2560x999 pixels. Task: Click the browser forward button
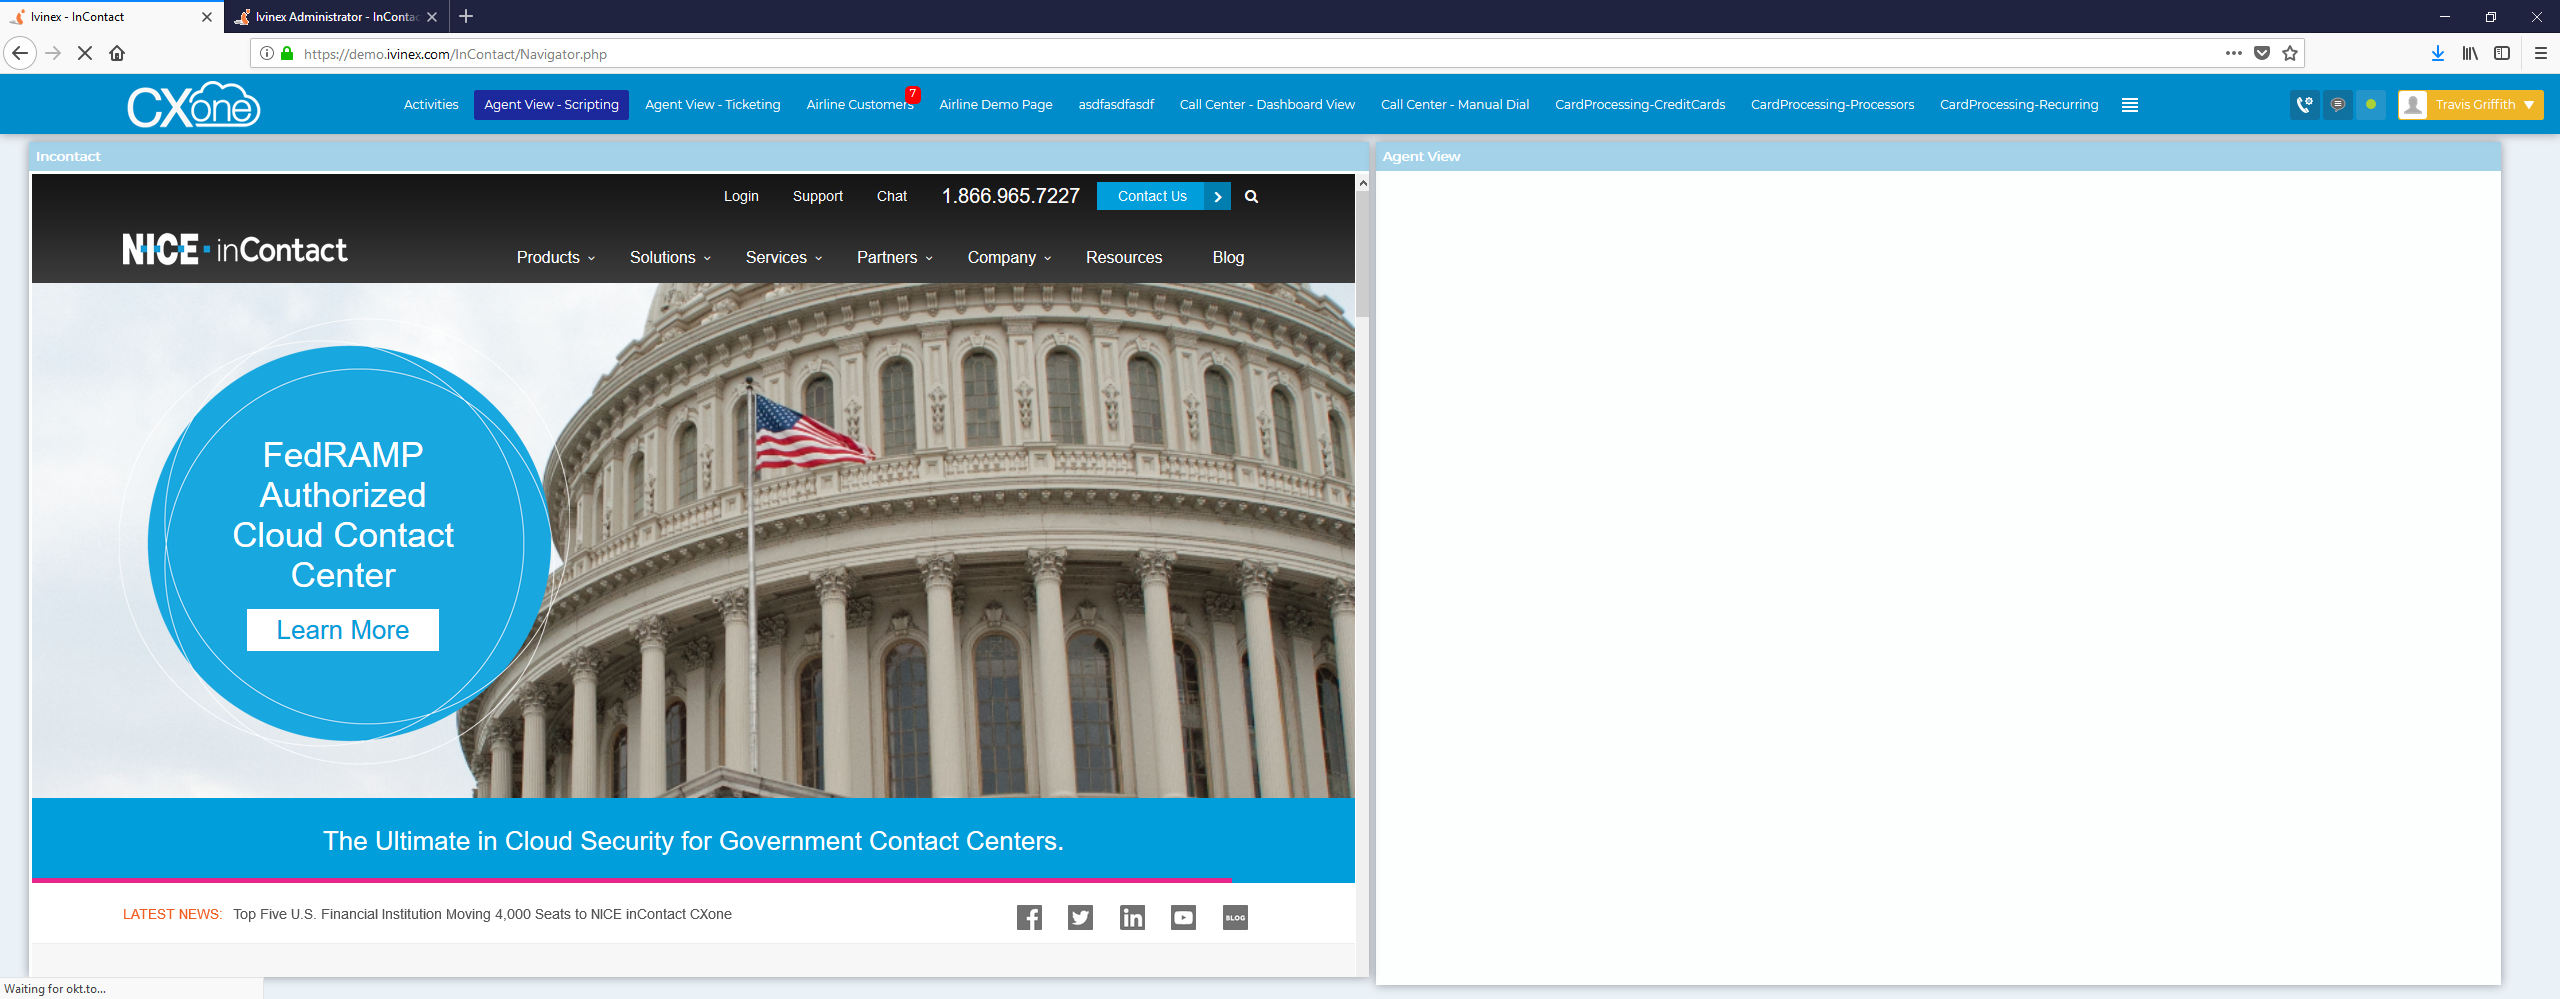(x=54, y=53)
